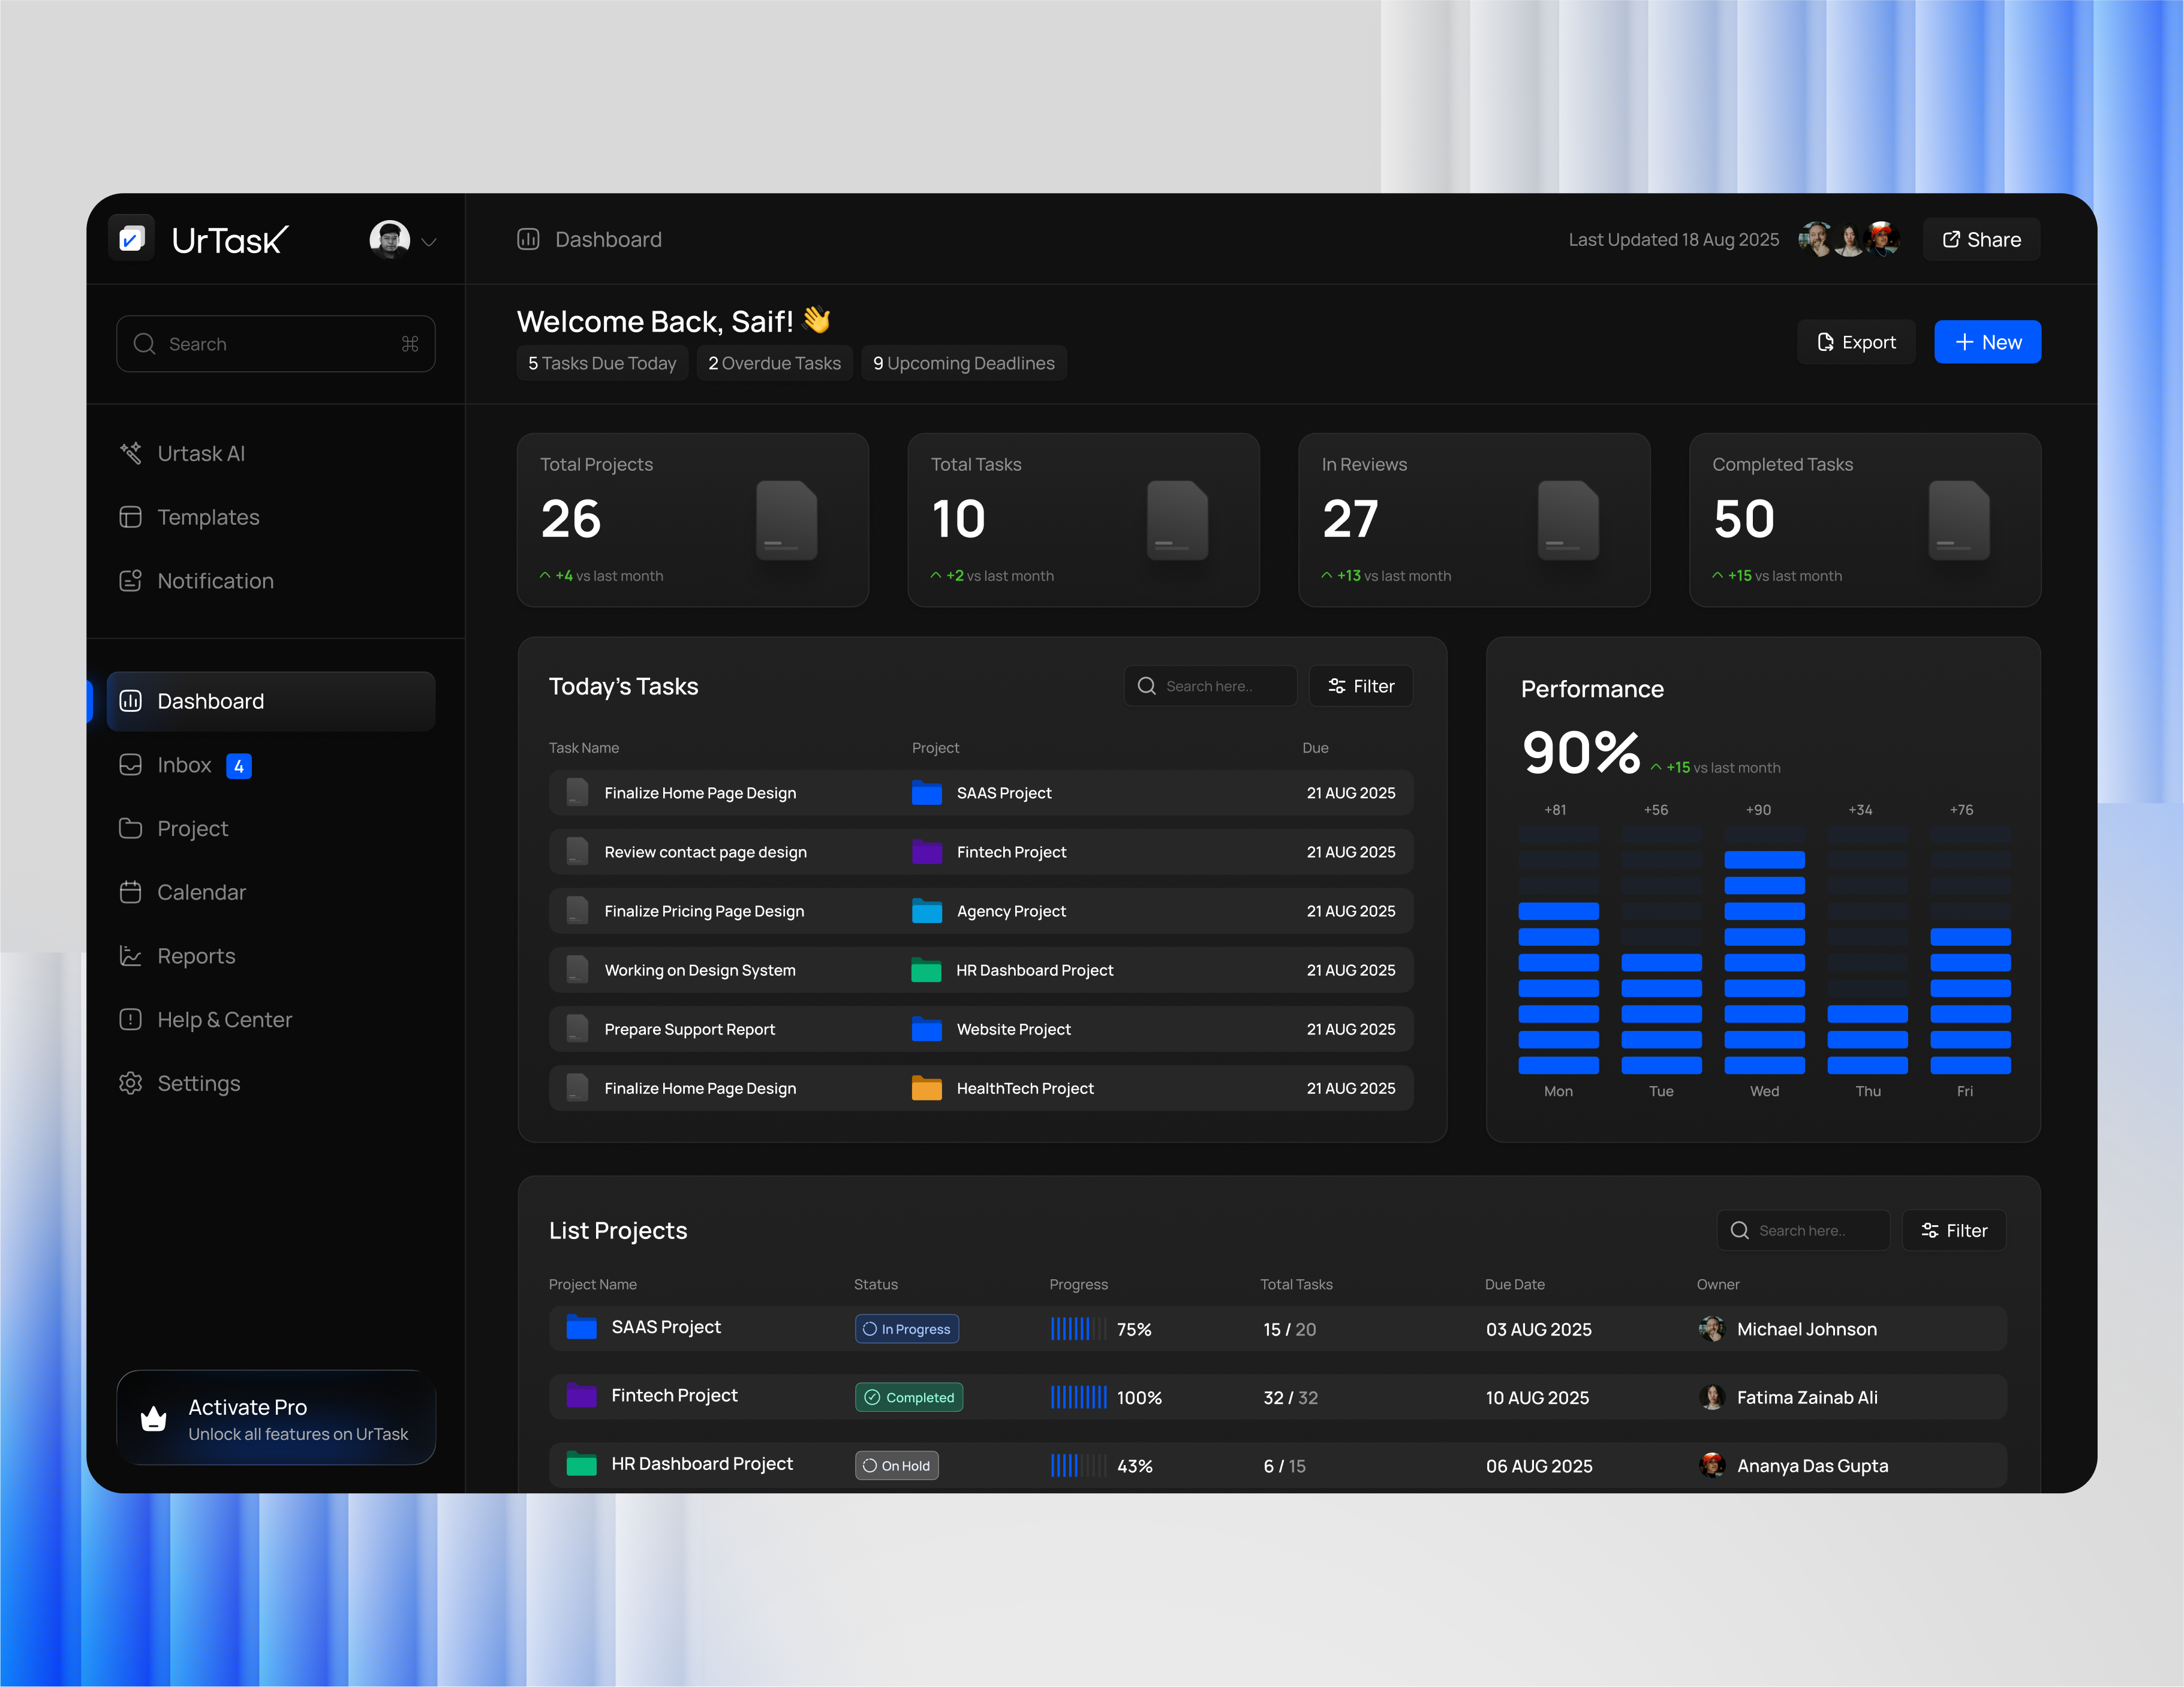Screen dimensions: 2184x1687
Task: Open Notification settings from sidebar
Action: point(131,581)
